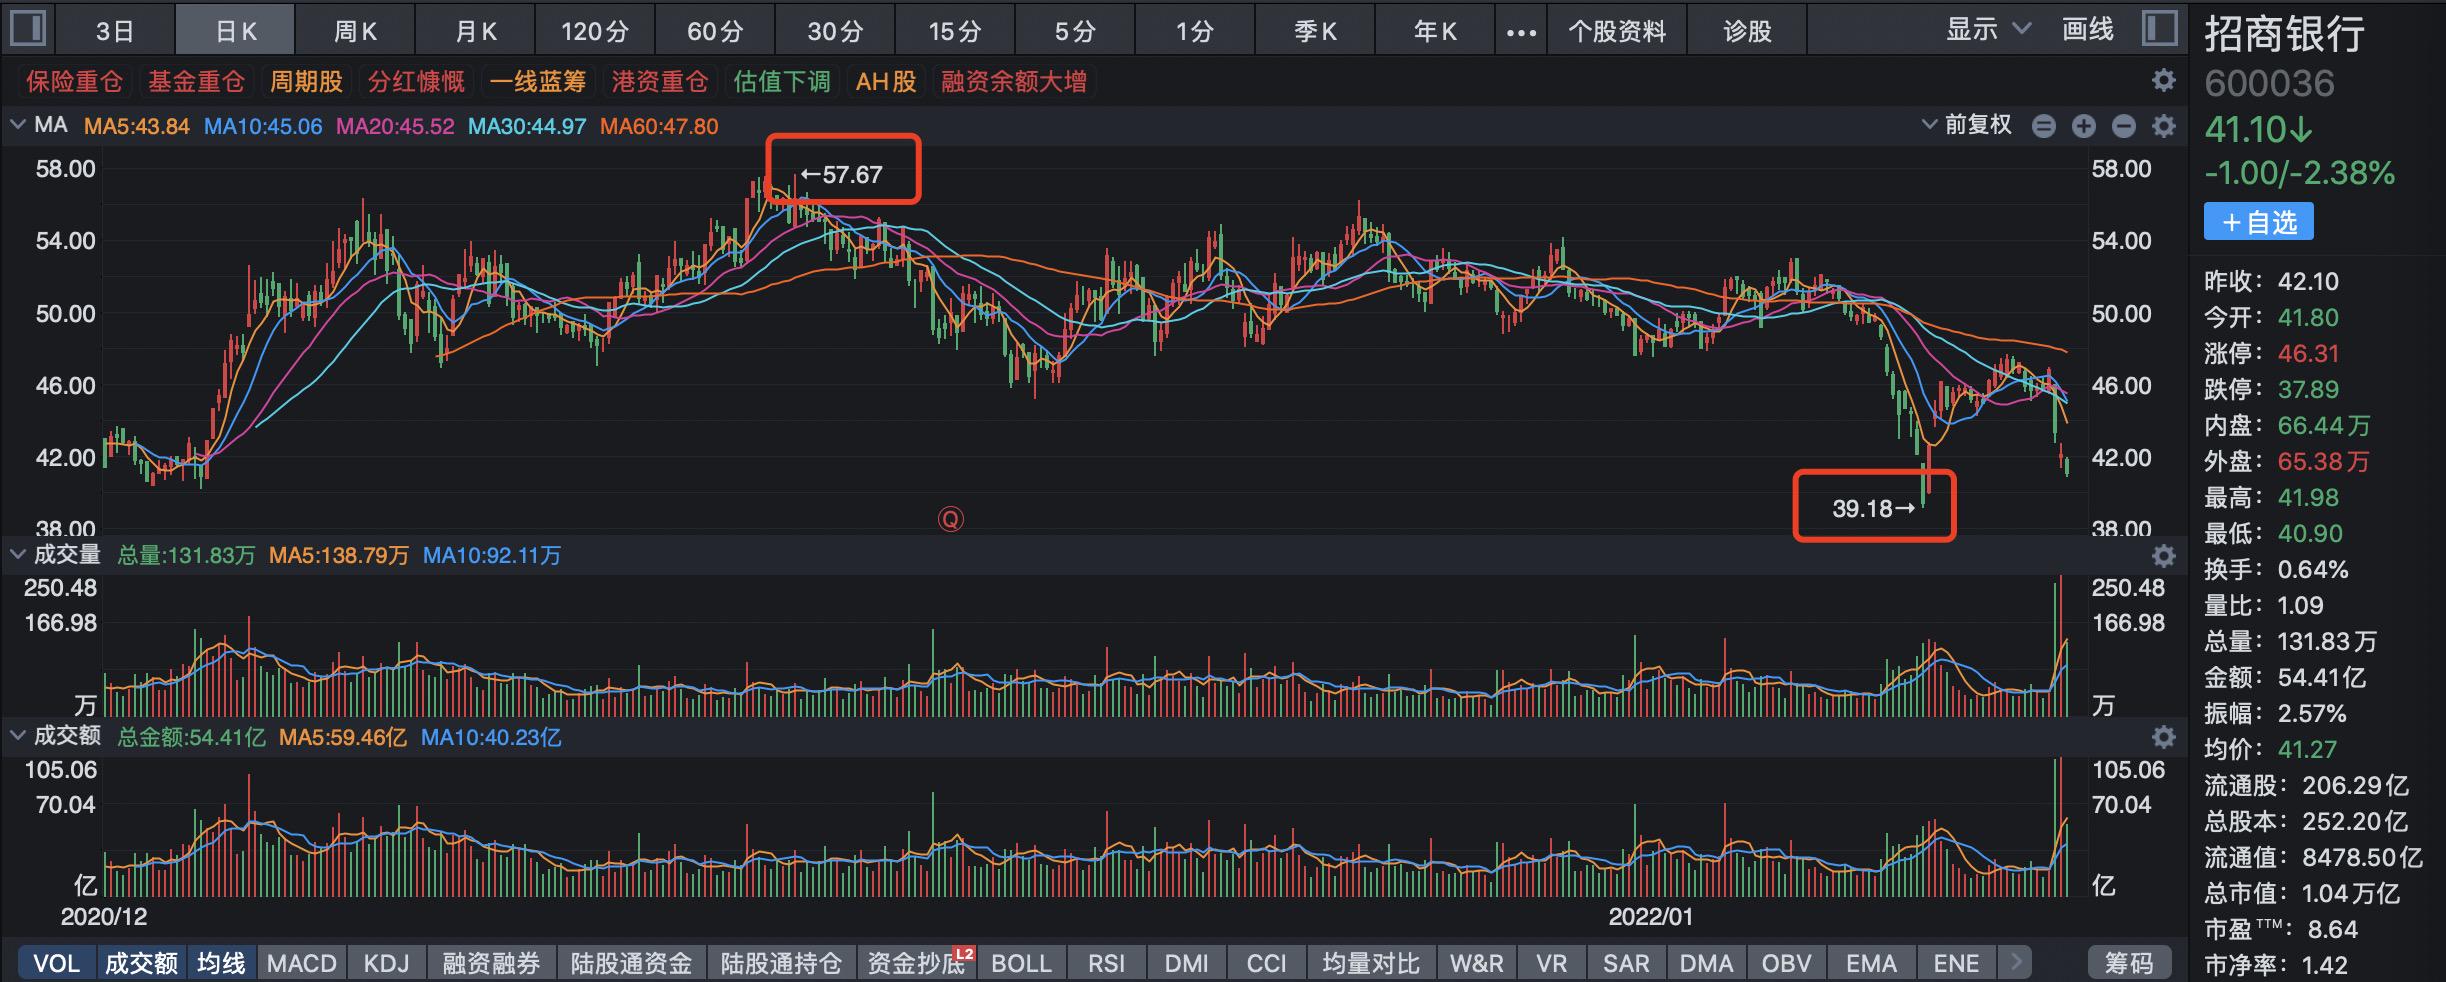Switch to 年K yearly chart

[1435, 31]
